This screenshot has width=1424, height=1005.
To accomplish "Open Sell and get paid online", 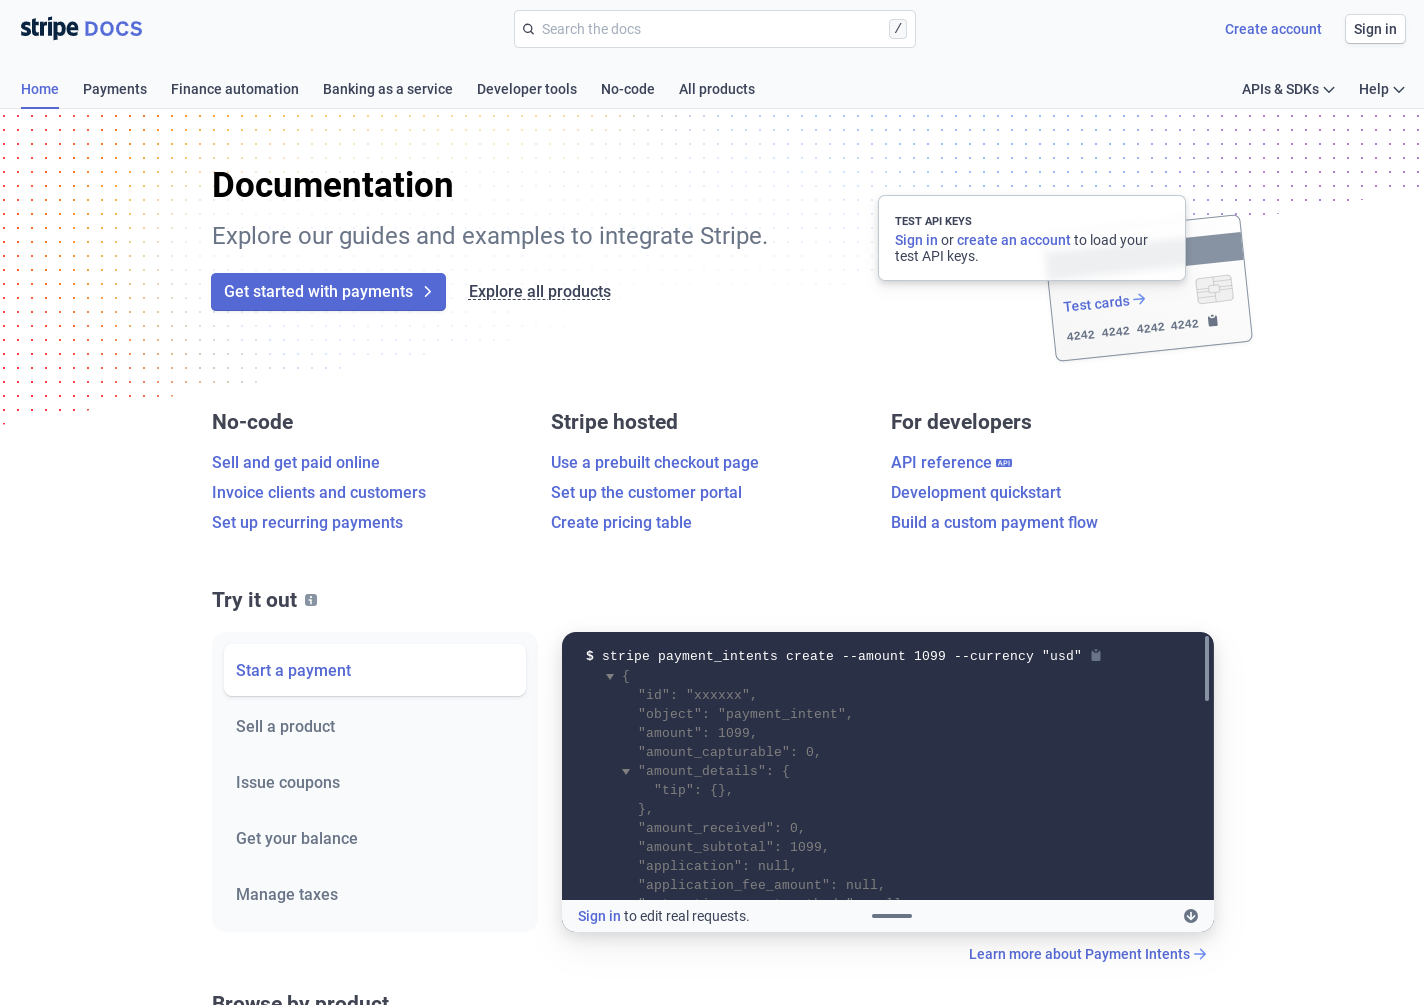I will [x=296, y=462].
